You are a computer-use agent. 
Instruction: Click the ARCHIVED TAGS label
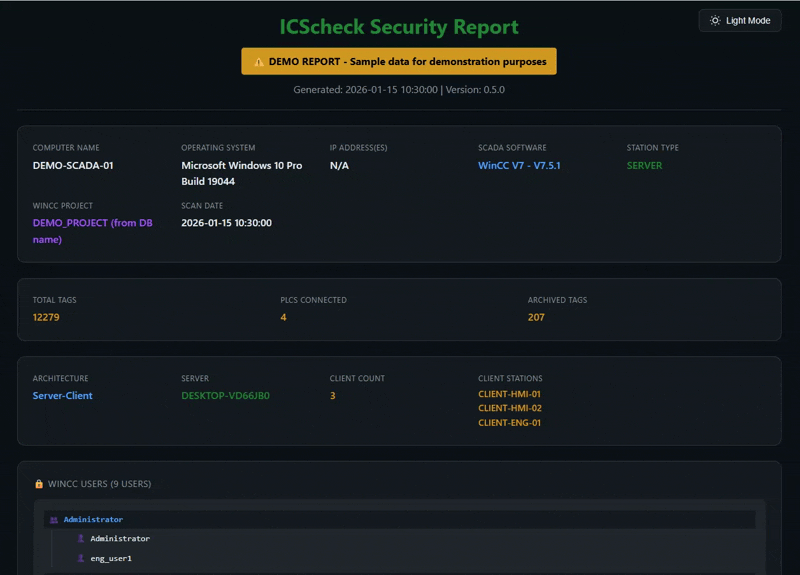coord(557,300)
